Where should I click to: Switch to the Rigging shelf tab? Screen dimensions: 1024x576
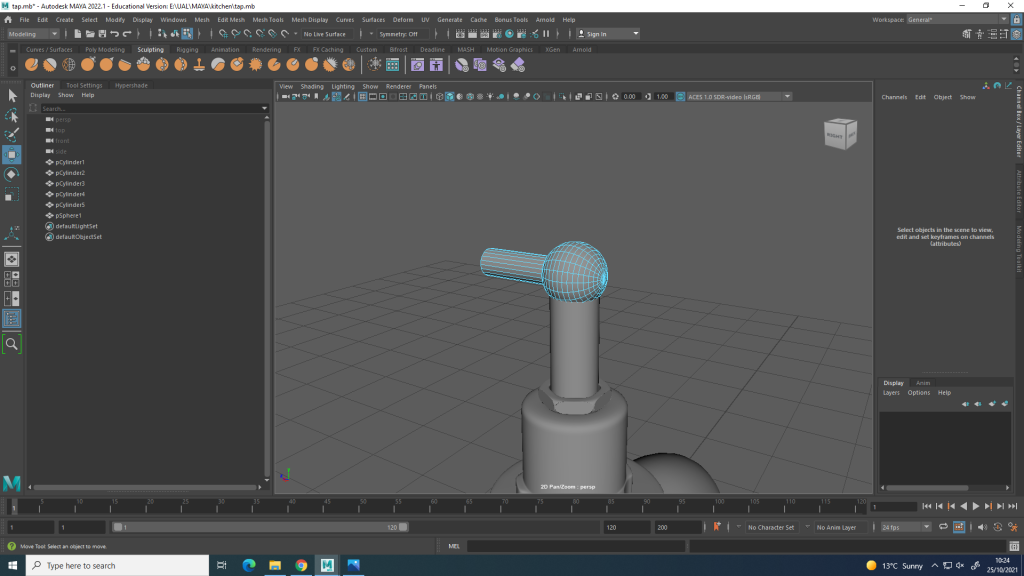click(187, 49)
